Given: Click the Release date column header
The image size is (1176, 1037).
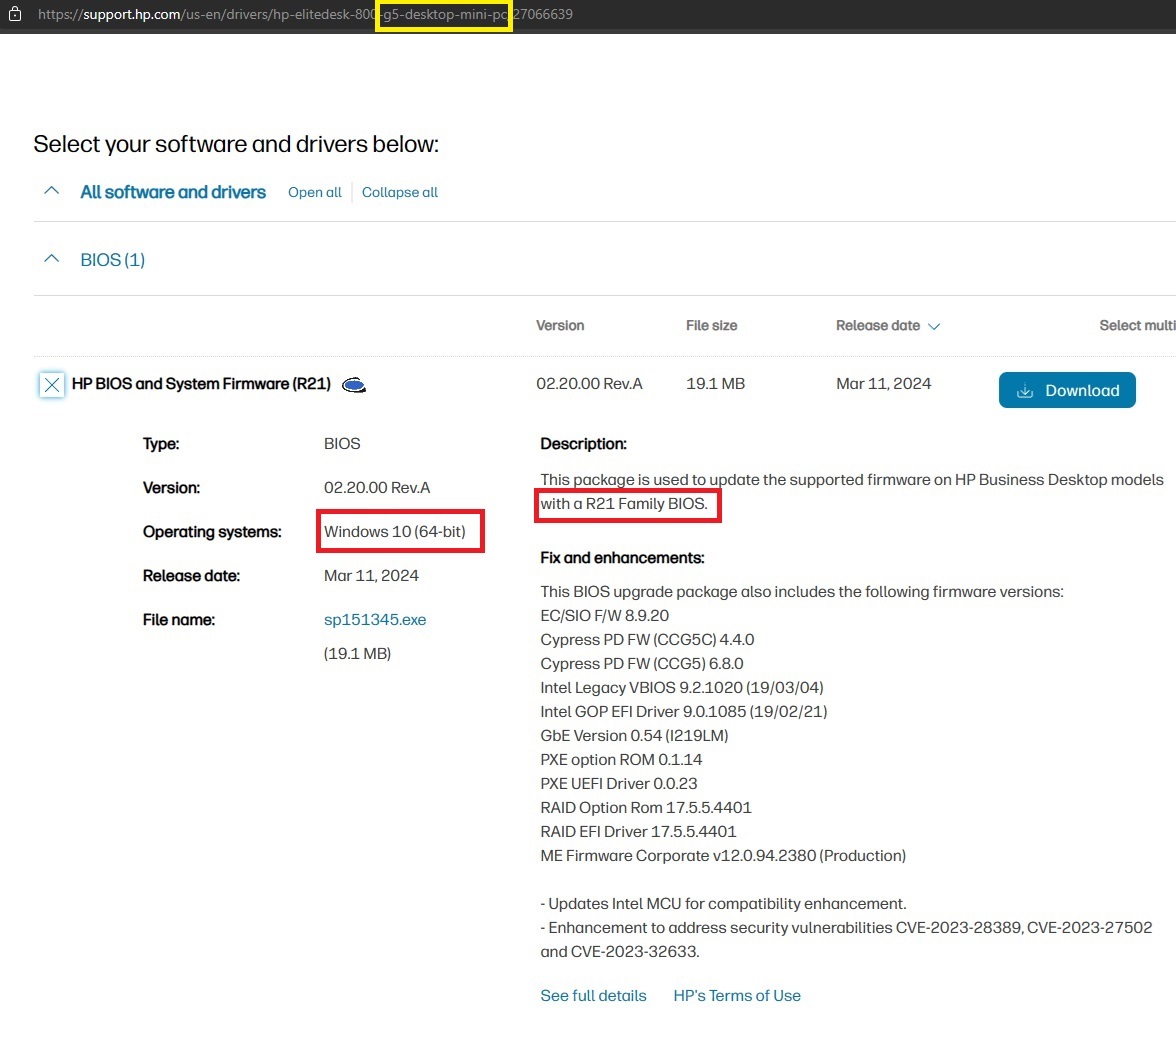Looking at the screenshot, I should tap(878, 325).
